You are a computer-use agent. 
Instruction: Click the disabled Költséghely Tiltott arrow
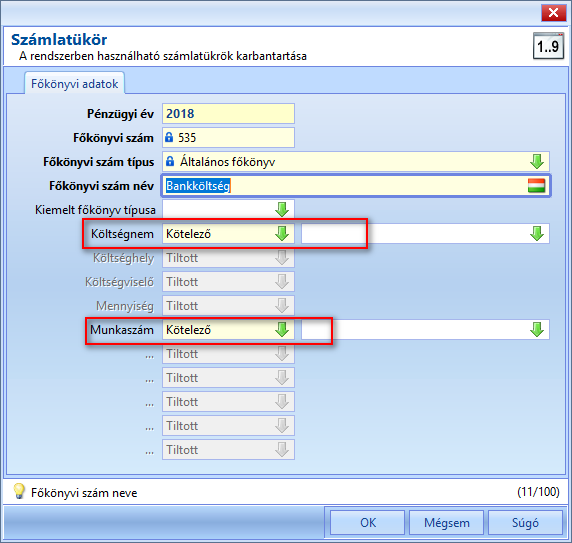pyautogui.click(x=282, y=258)
